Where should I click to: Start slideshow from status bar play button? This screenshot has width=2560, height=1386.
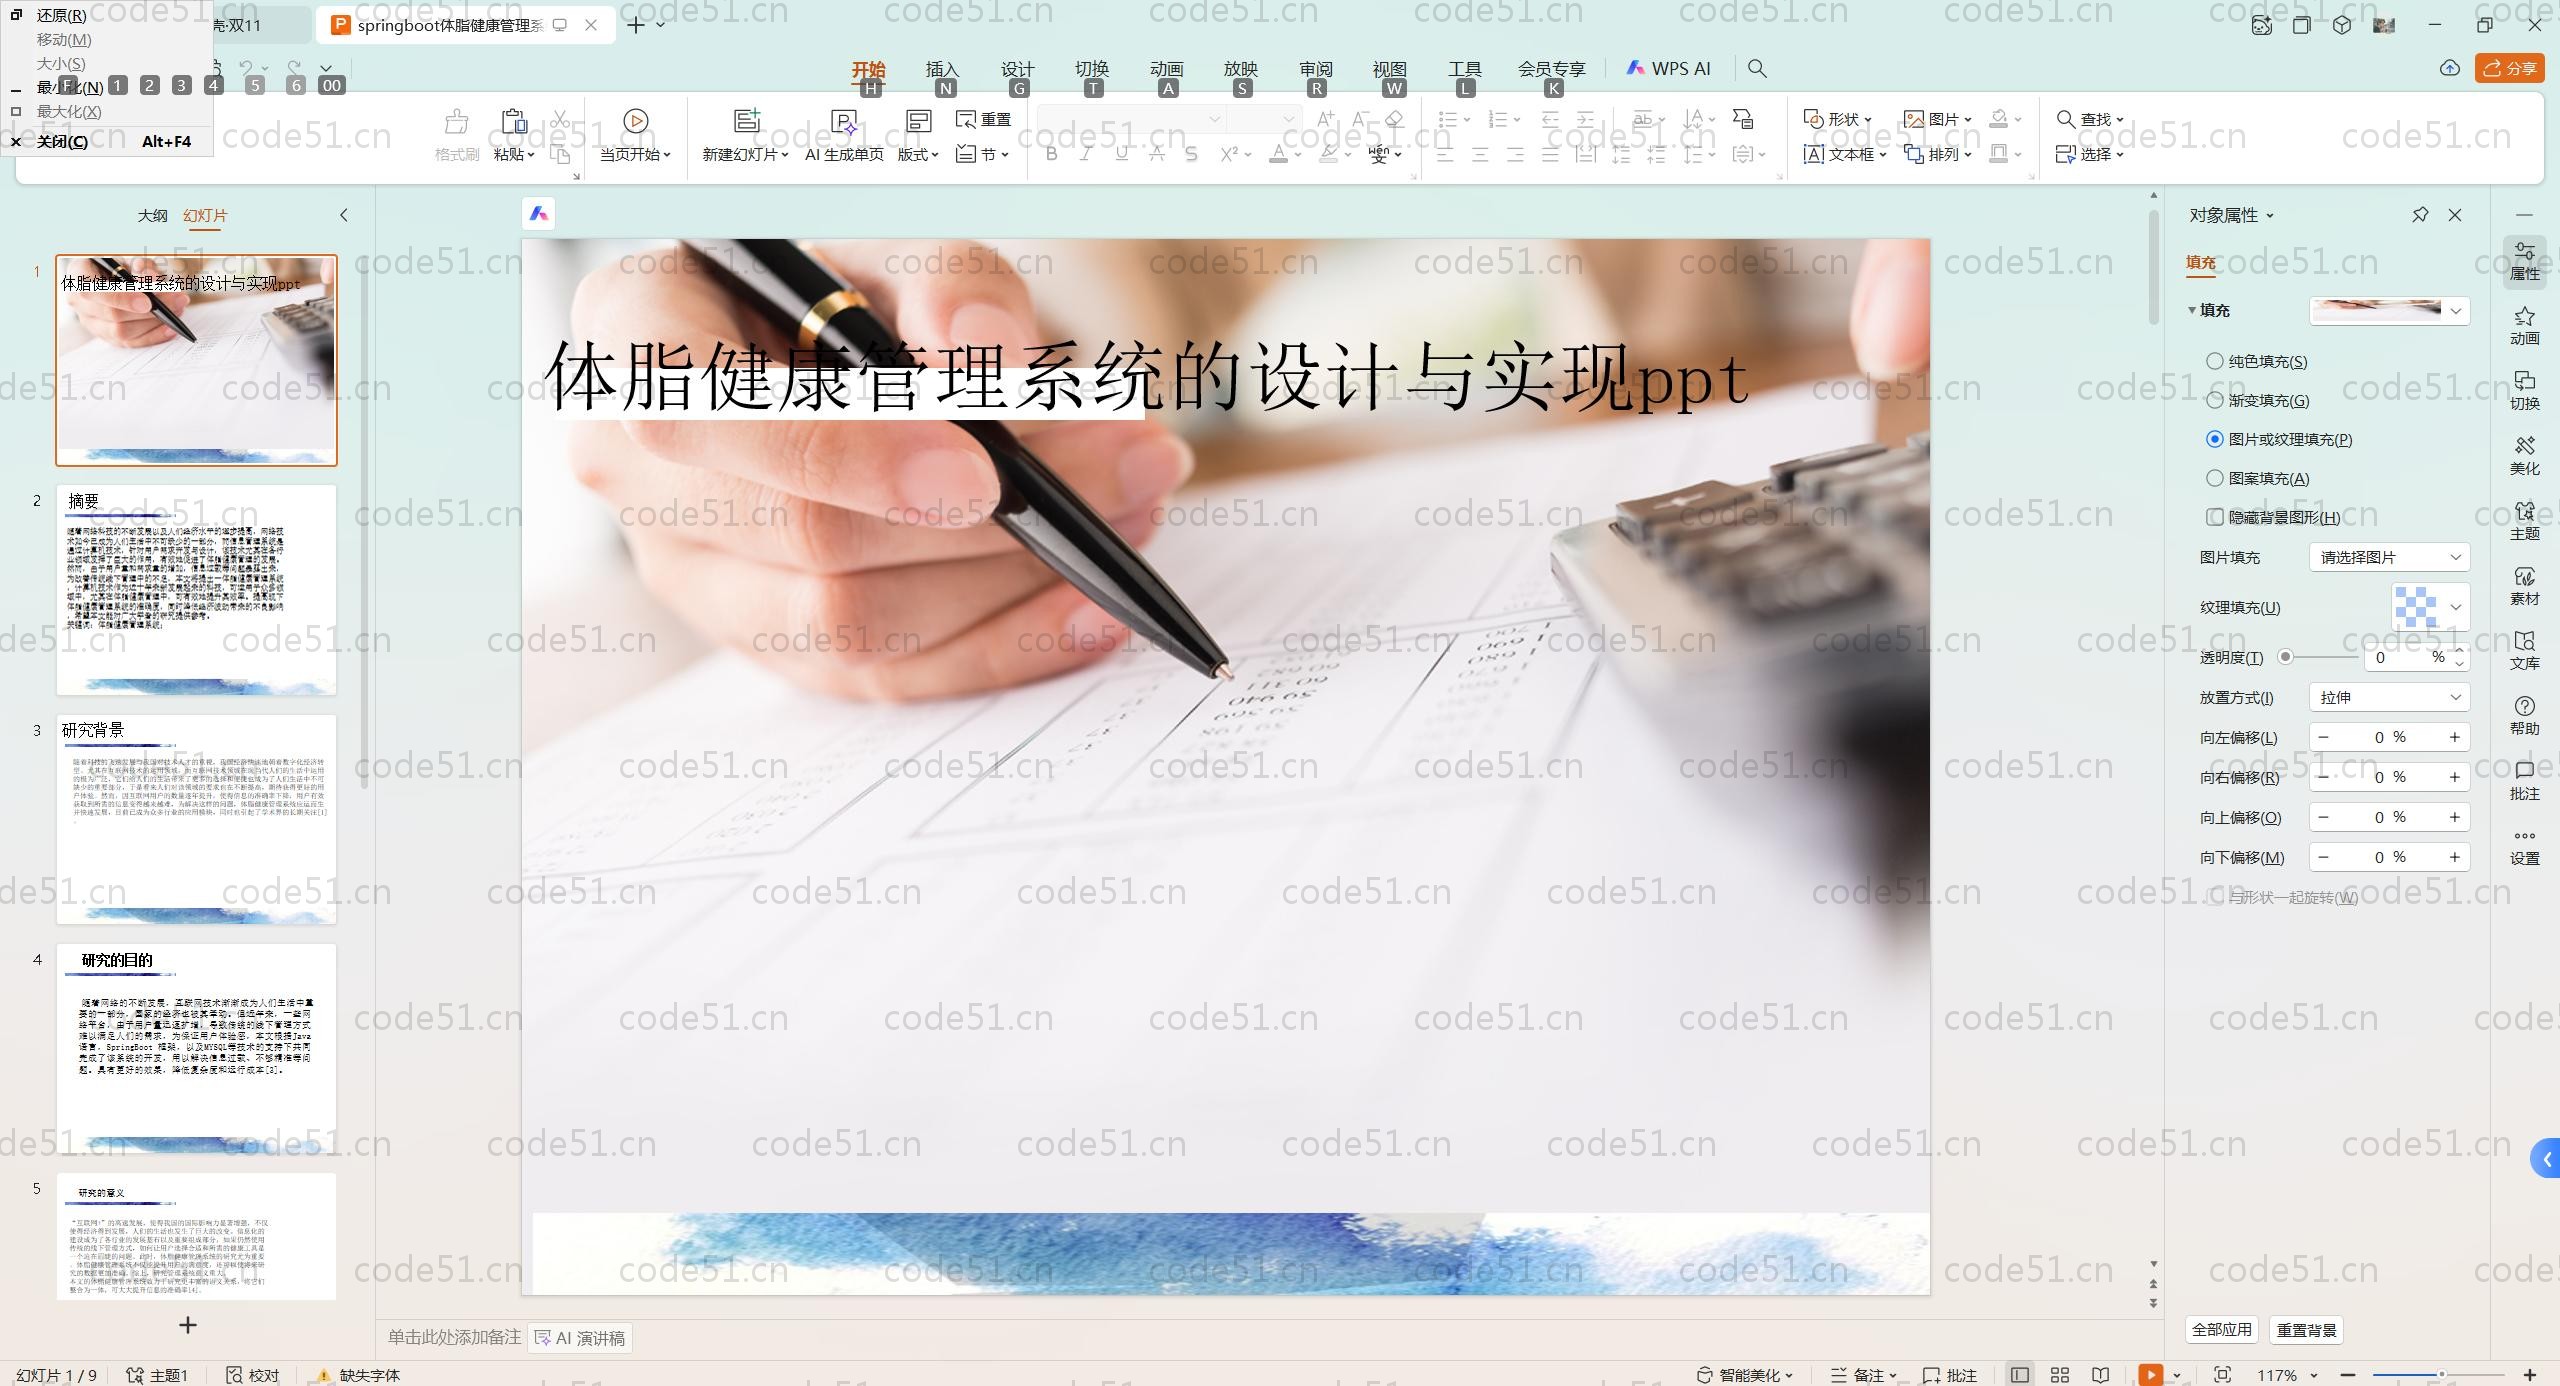[x=2150, y=1375]
